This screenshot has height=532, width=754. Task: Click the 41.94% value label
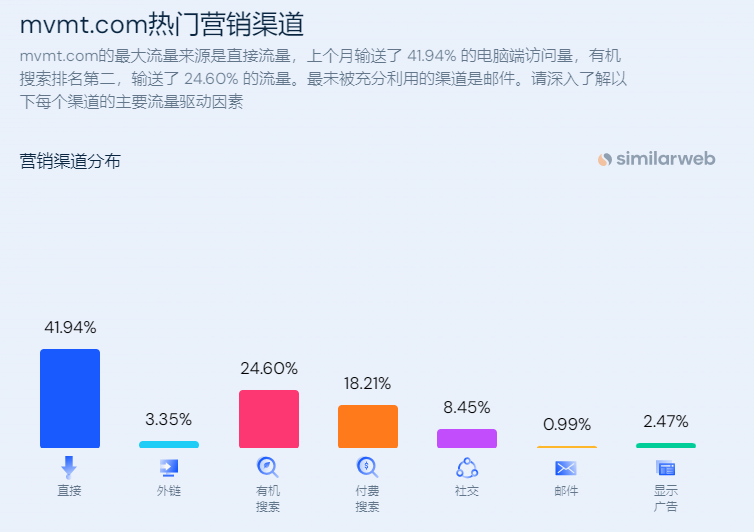[x=70, y=328]
